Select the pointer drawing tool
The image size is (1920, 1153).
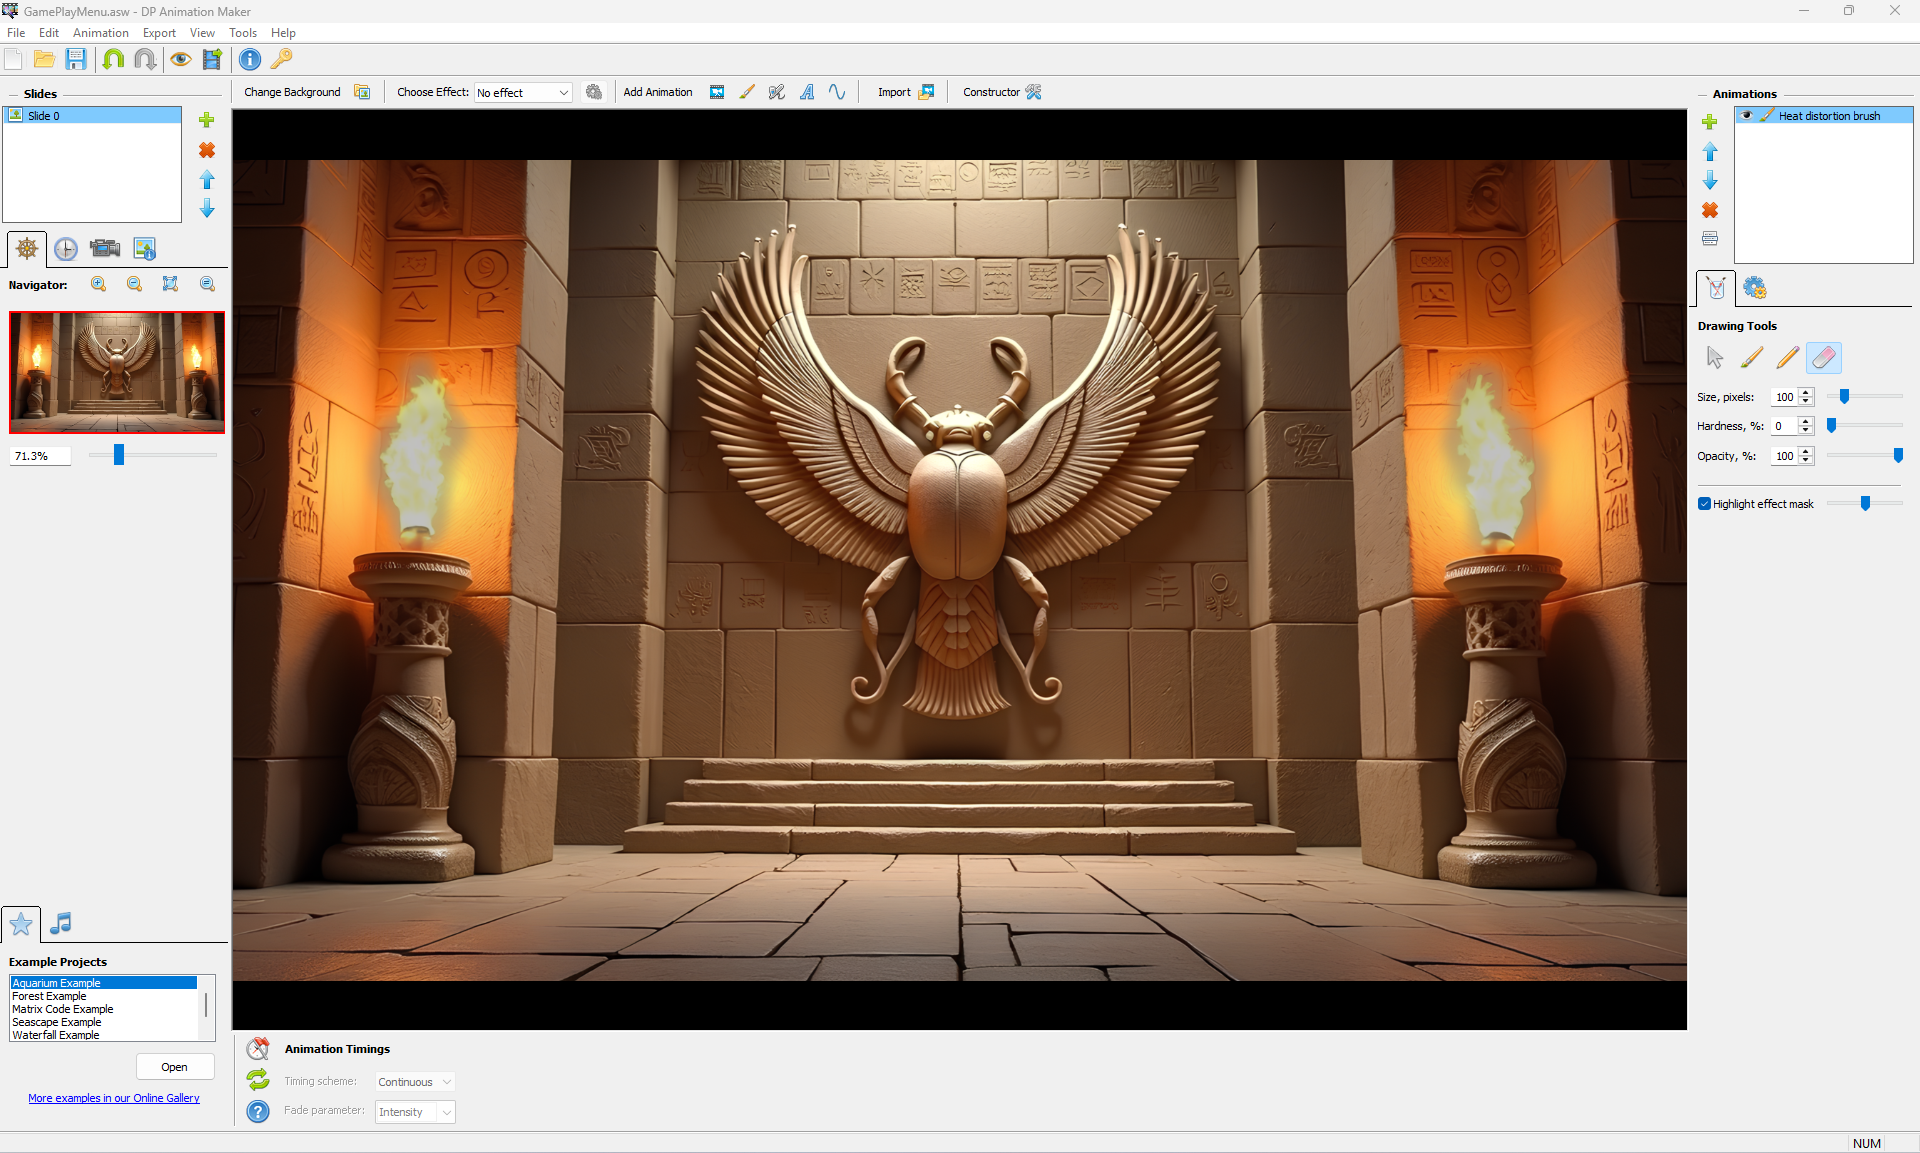pyautogui.click(x=1715, y=358)
